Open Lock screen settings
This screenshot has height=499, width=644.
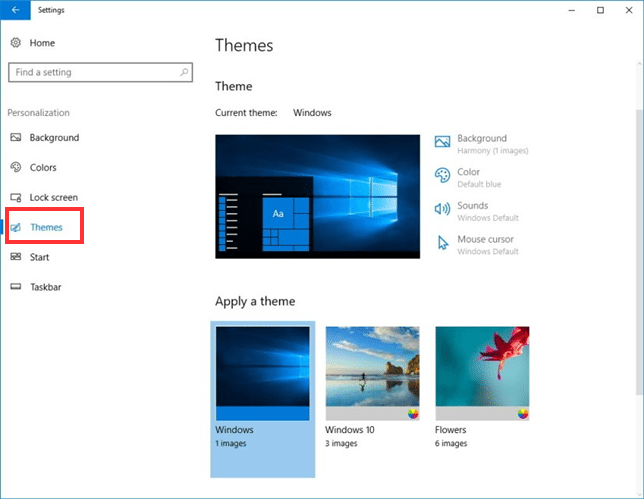(53, 198)
